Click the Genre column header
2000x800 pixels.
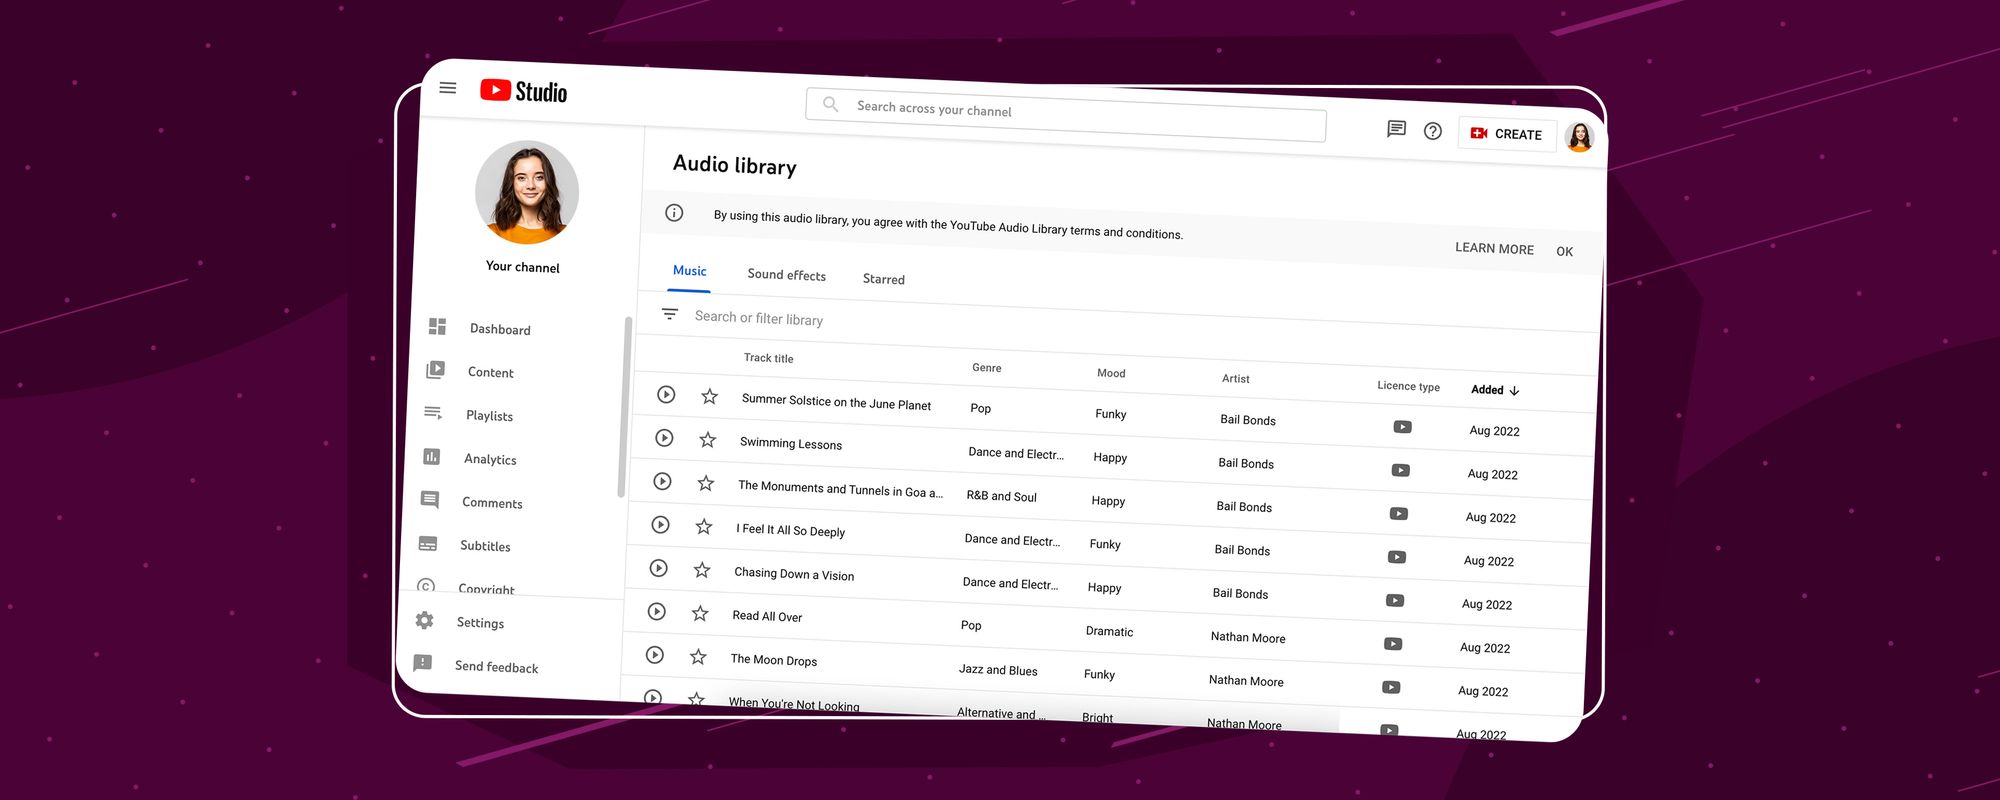986,368
